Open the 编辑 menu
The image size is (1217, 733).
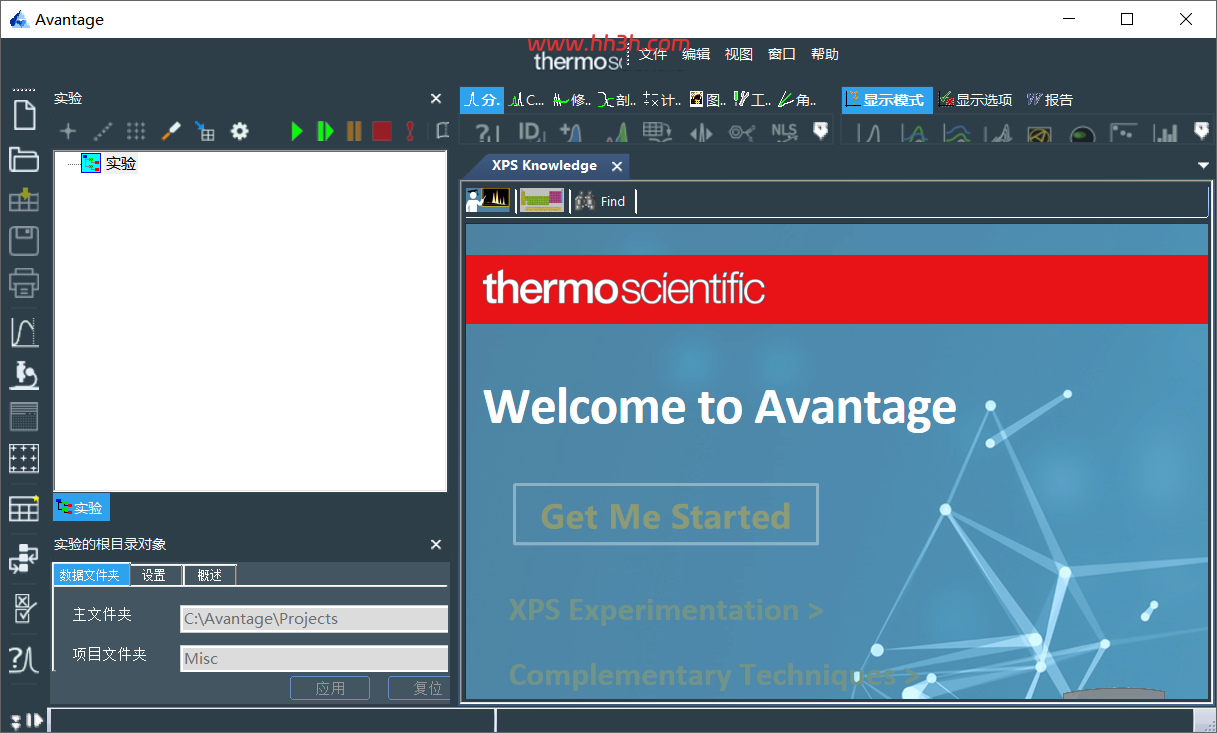click(696, 54)
